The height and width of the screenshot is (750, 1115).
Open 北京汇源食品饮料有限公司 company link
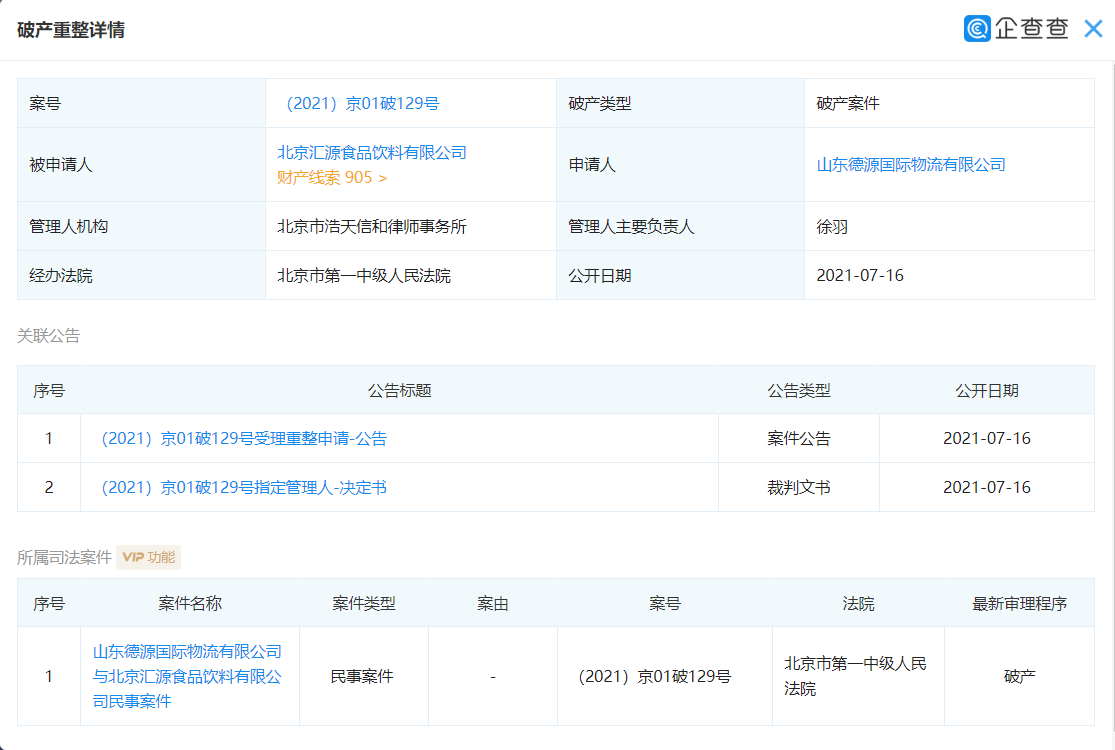(x=372, y=152)
